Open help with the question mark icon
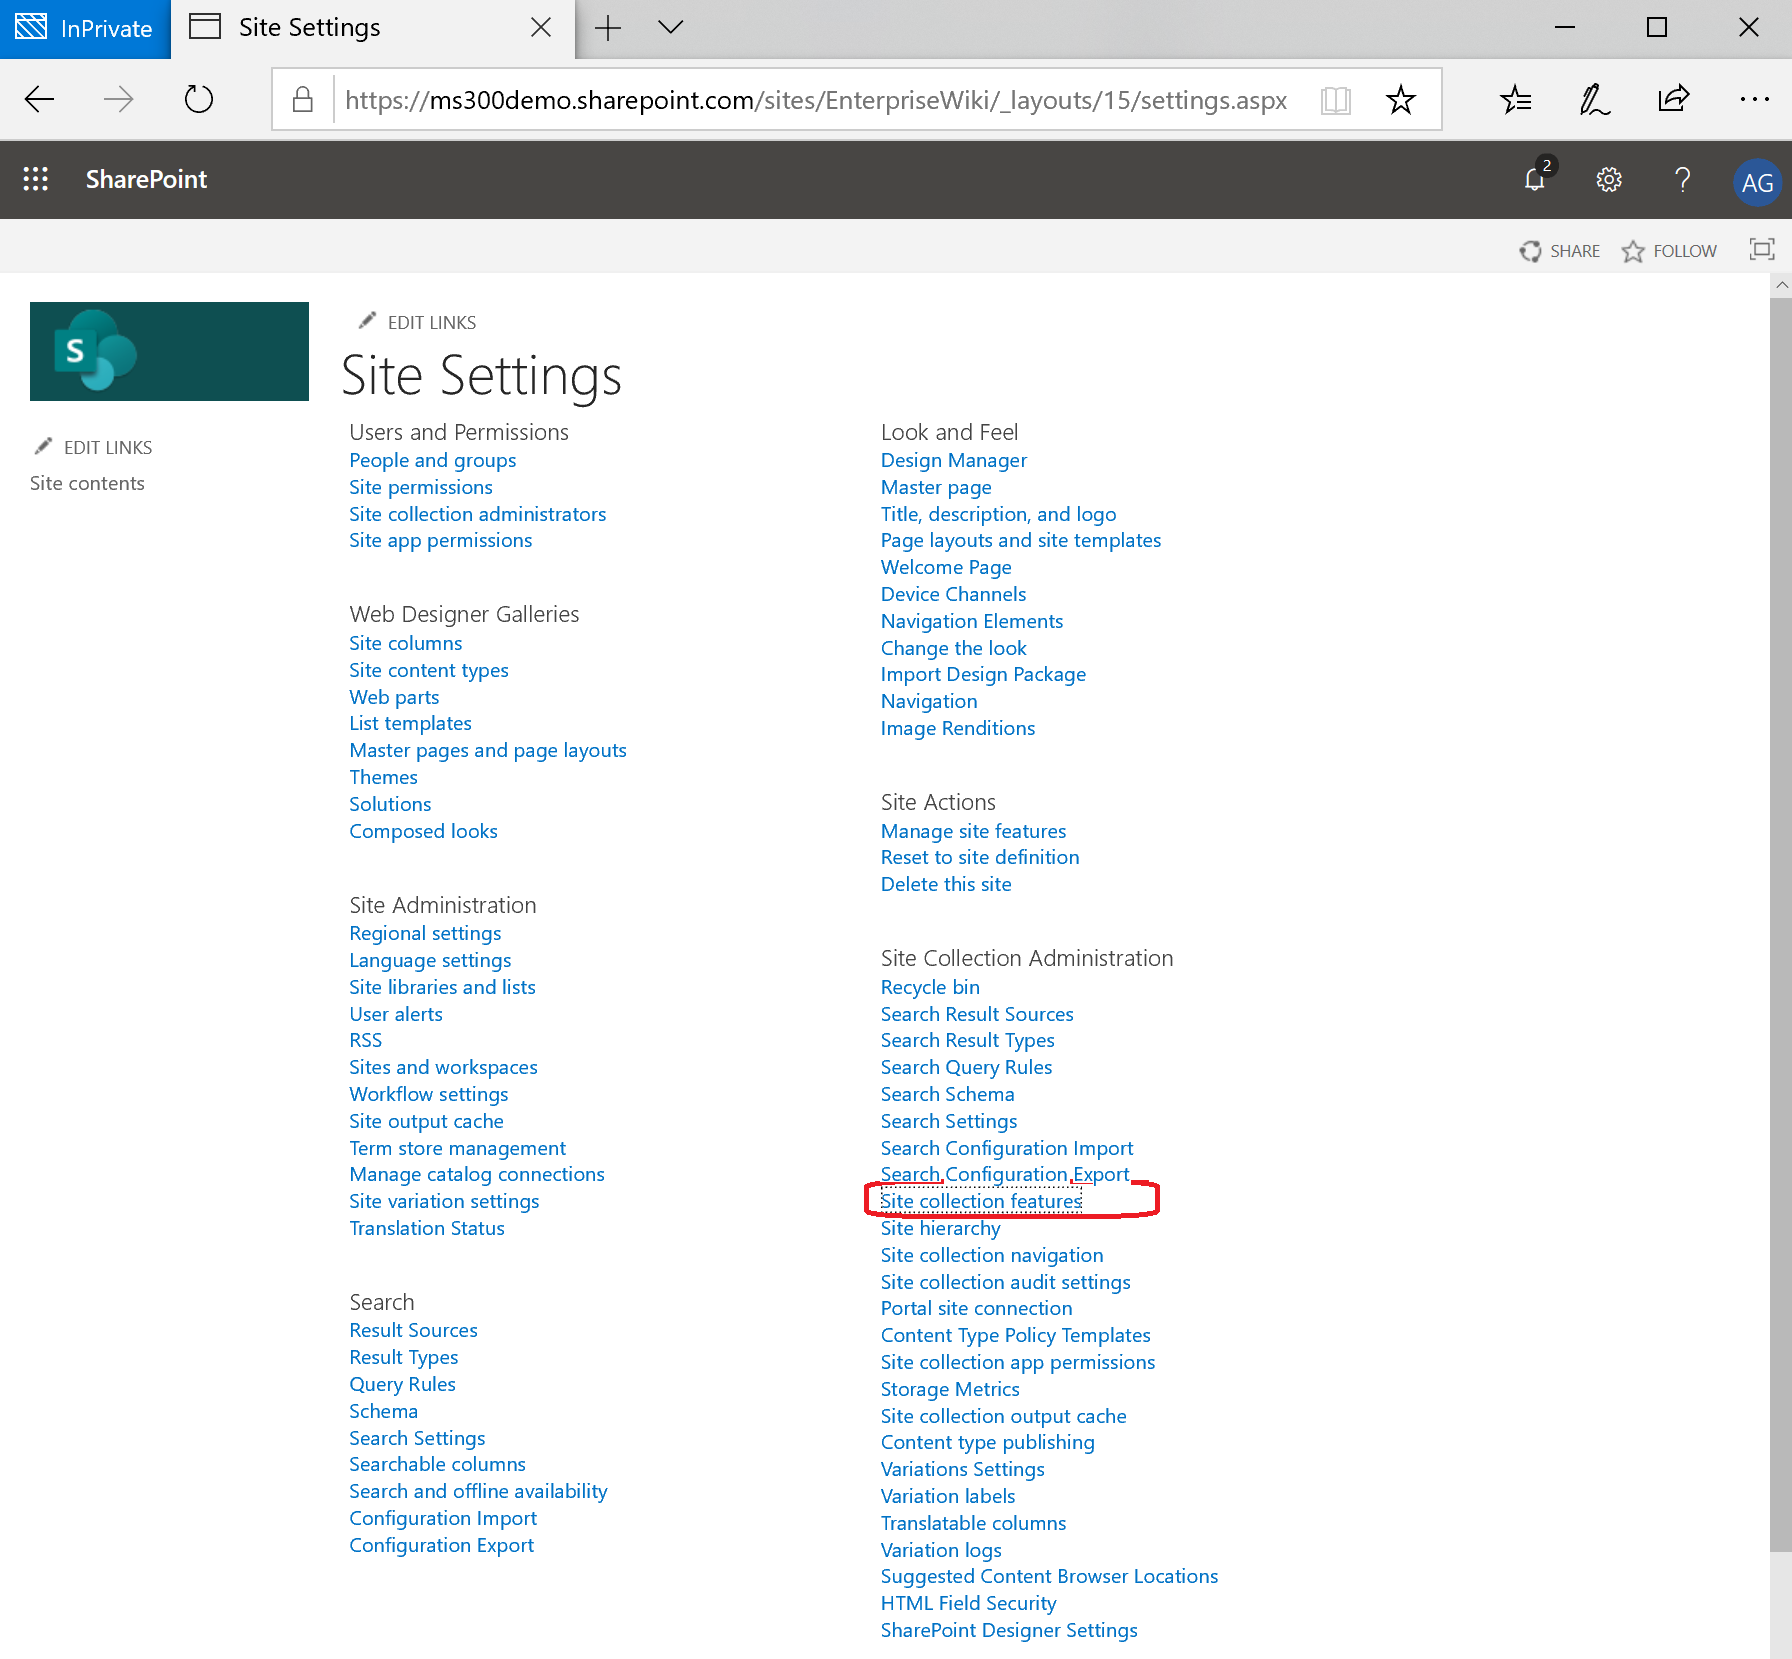 click(x=1682, y=180)
